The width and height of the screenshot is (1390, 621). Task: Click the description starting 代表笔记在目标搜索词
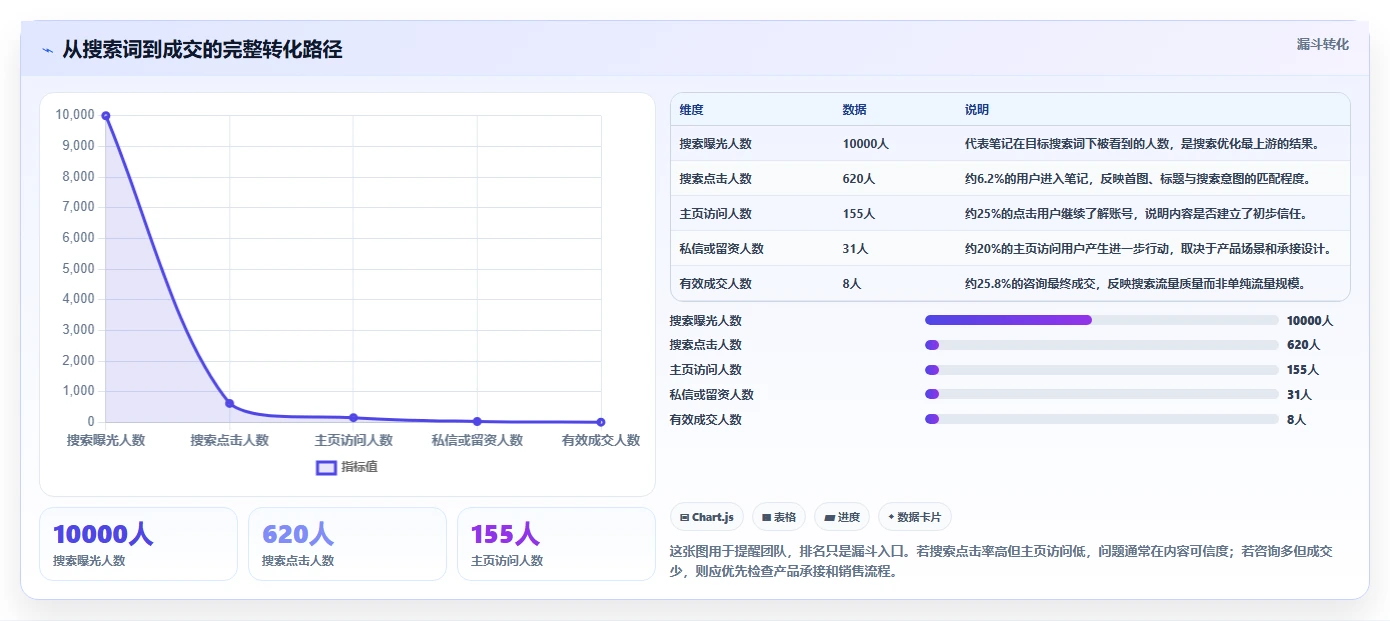(x=1142, y=144)
